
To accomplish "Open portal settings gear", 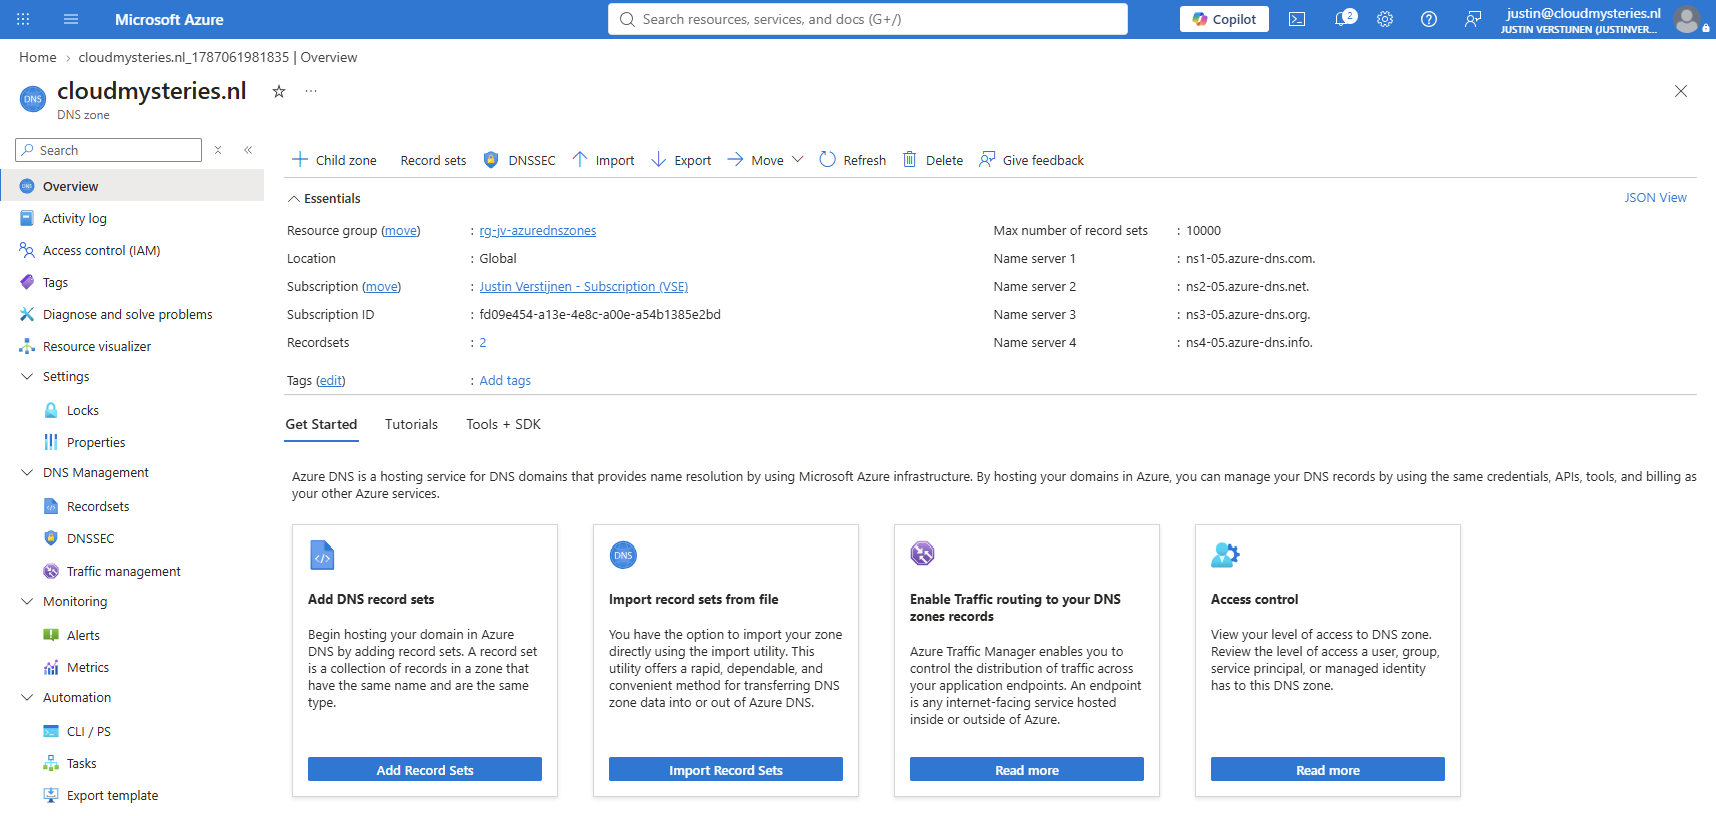I will pos(1385,19).
